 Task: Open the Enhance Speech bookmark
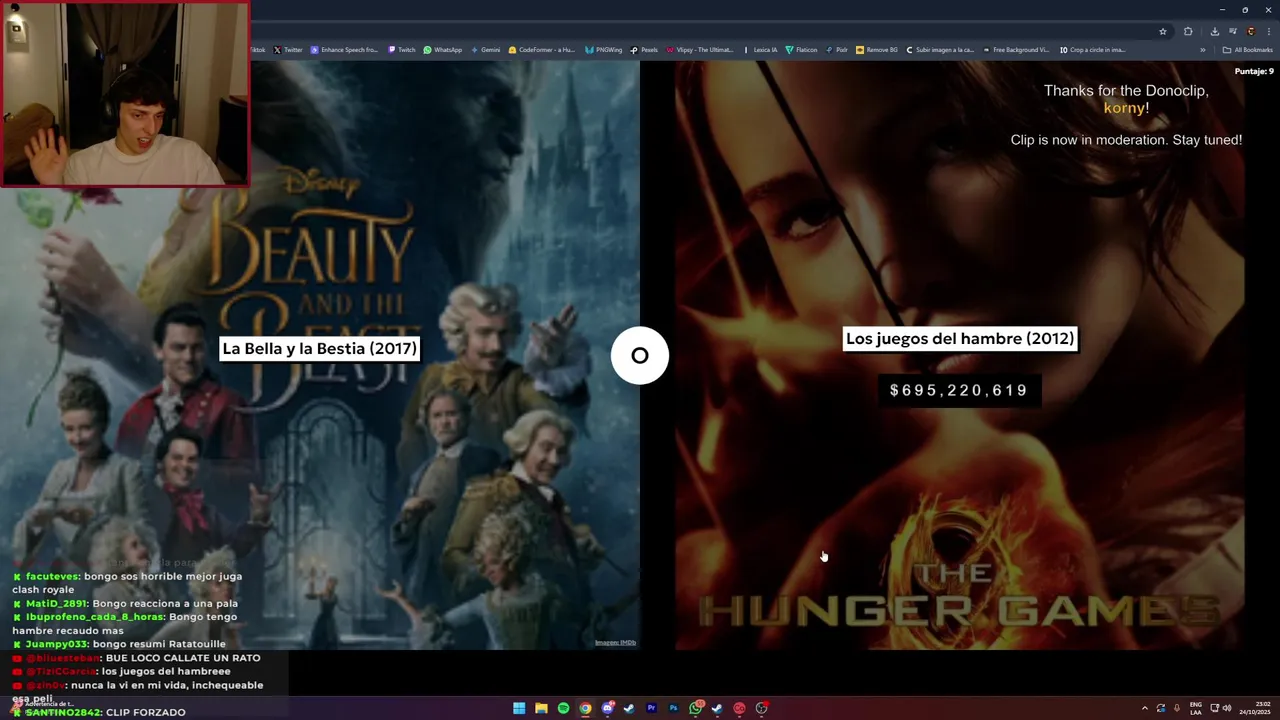[x=345, y=50]
